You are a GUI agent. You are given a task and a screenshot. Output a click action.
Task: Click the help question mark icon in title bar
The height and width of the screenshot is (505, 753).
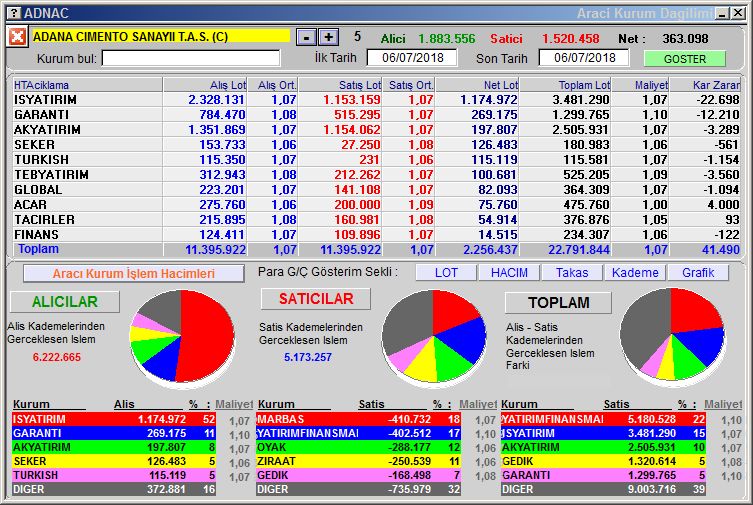(14, 13)
